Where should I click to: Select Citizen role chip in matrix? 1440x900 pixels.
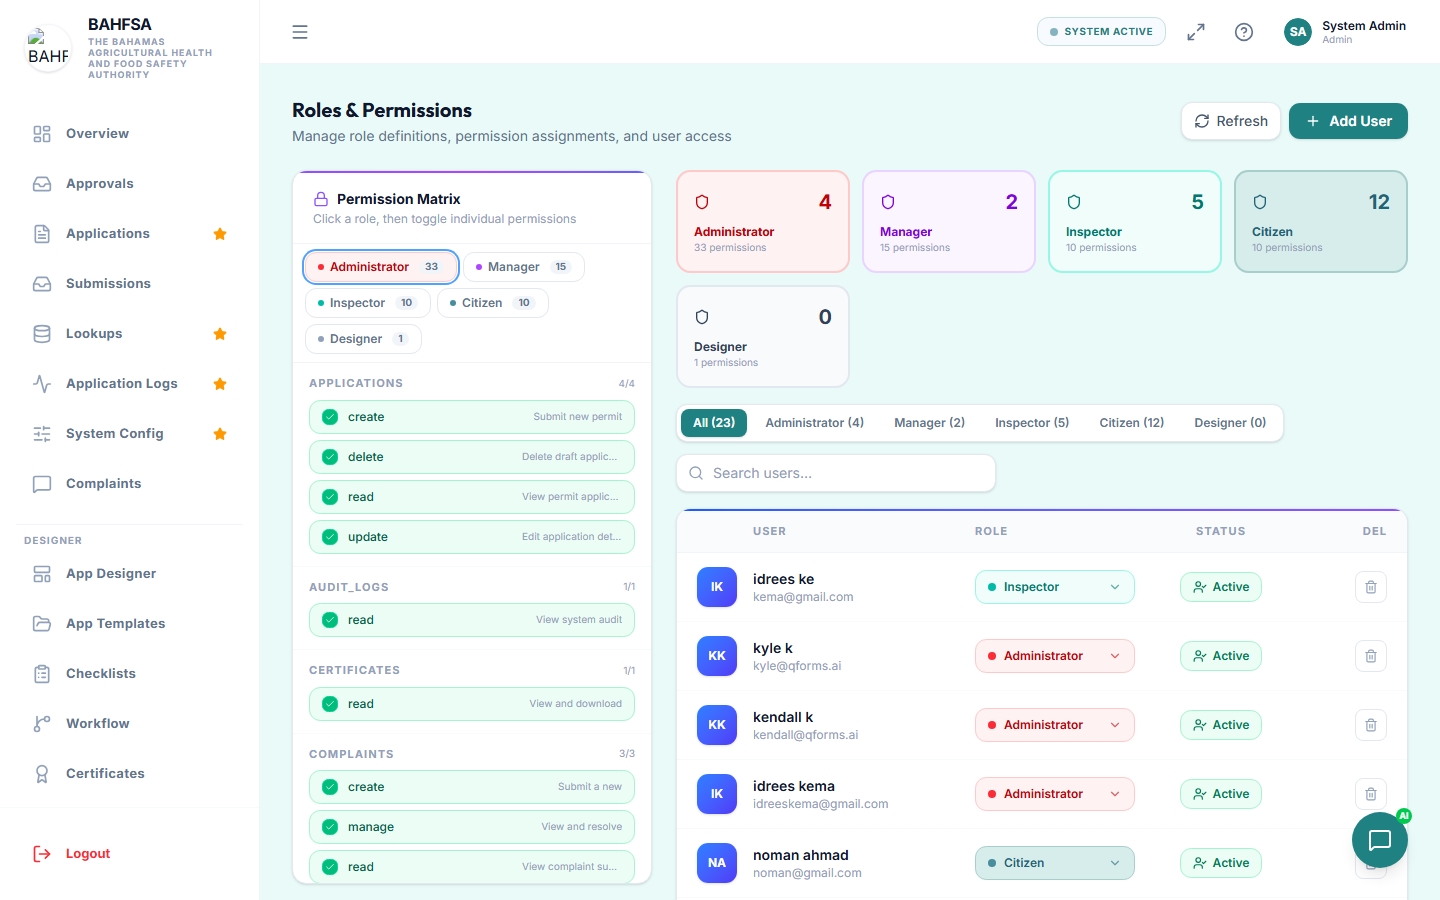[x=493, y=303]
